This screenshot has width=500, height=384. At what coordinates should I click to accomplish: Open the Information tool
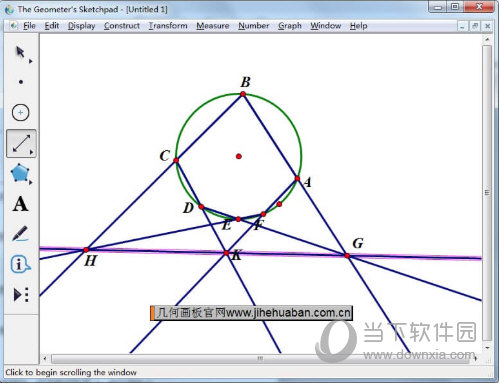[x=20, y=265]
